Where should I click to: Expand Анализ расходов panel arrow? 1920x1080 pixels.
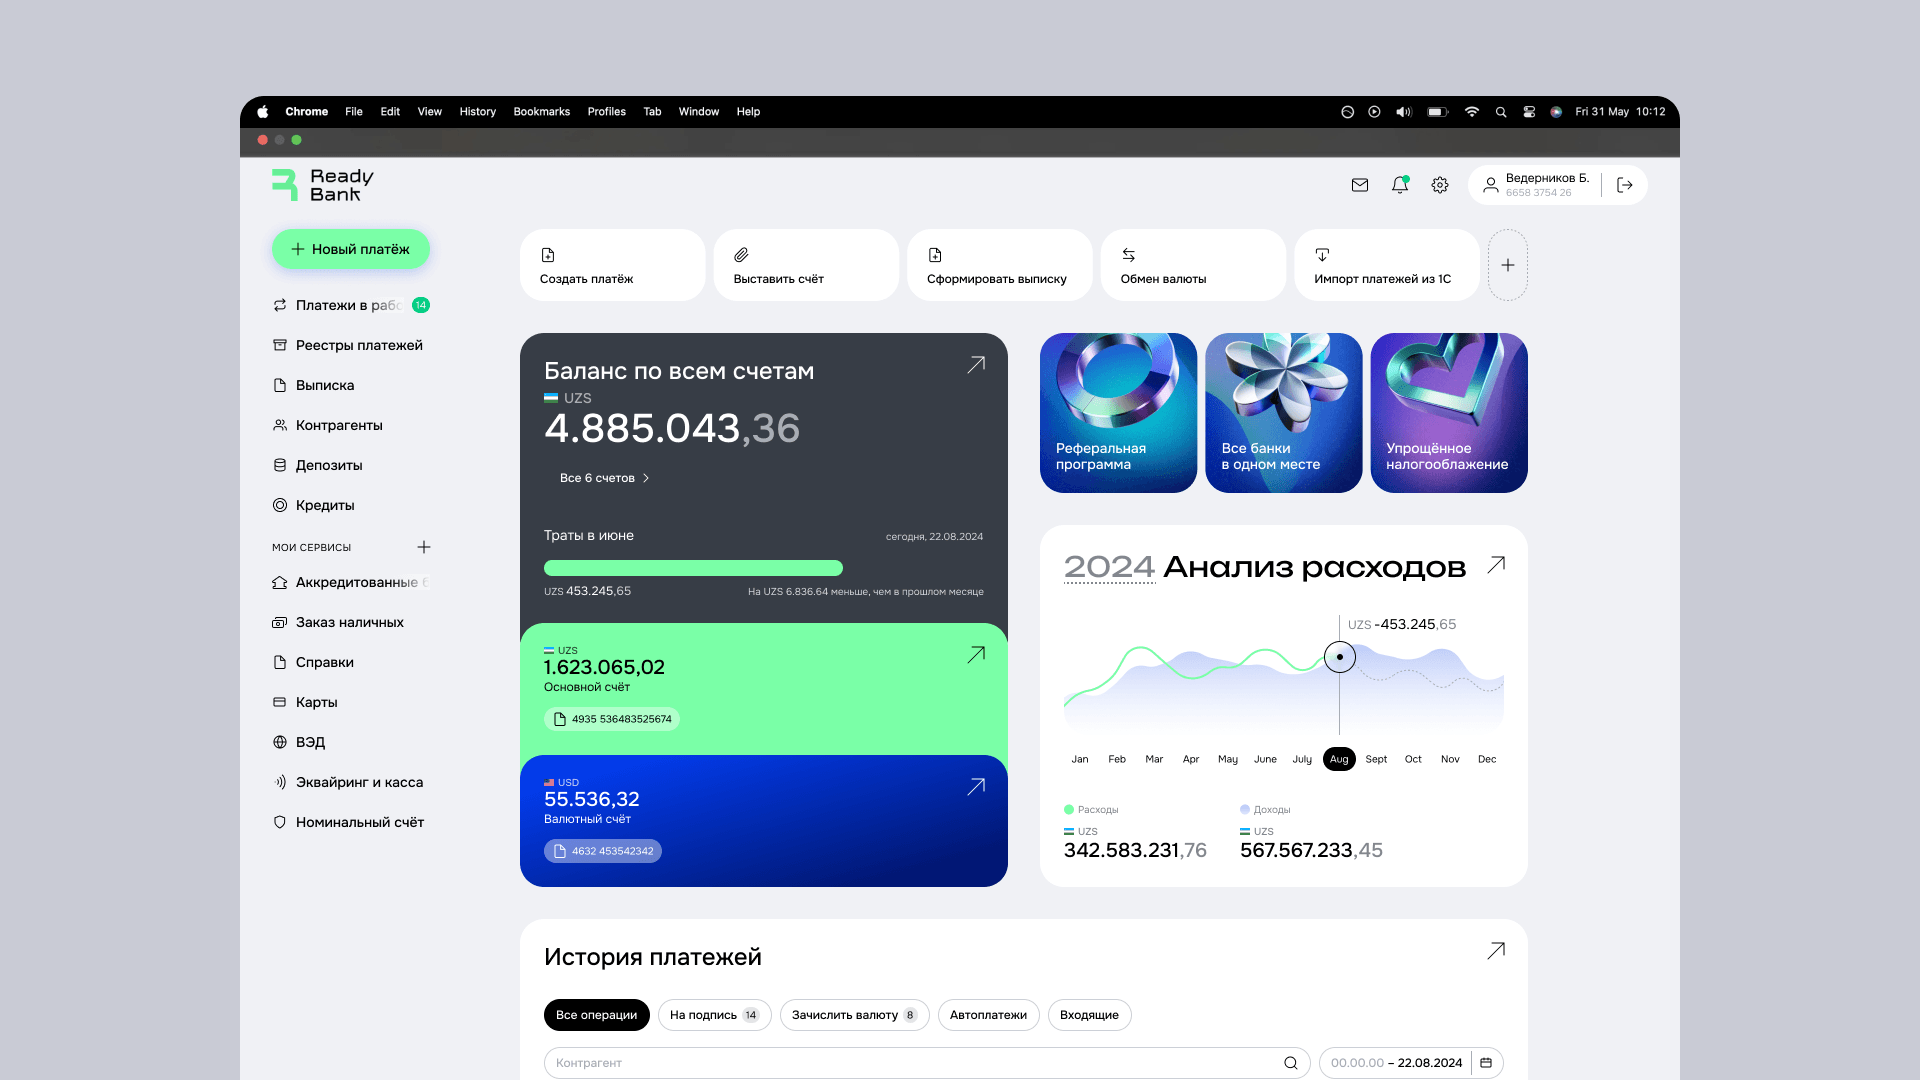click(1496, 565)
